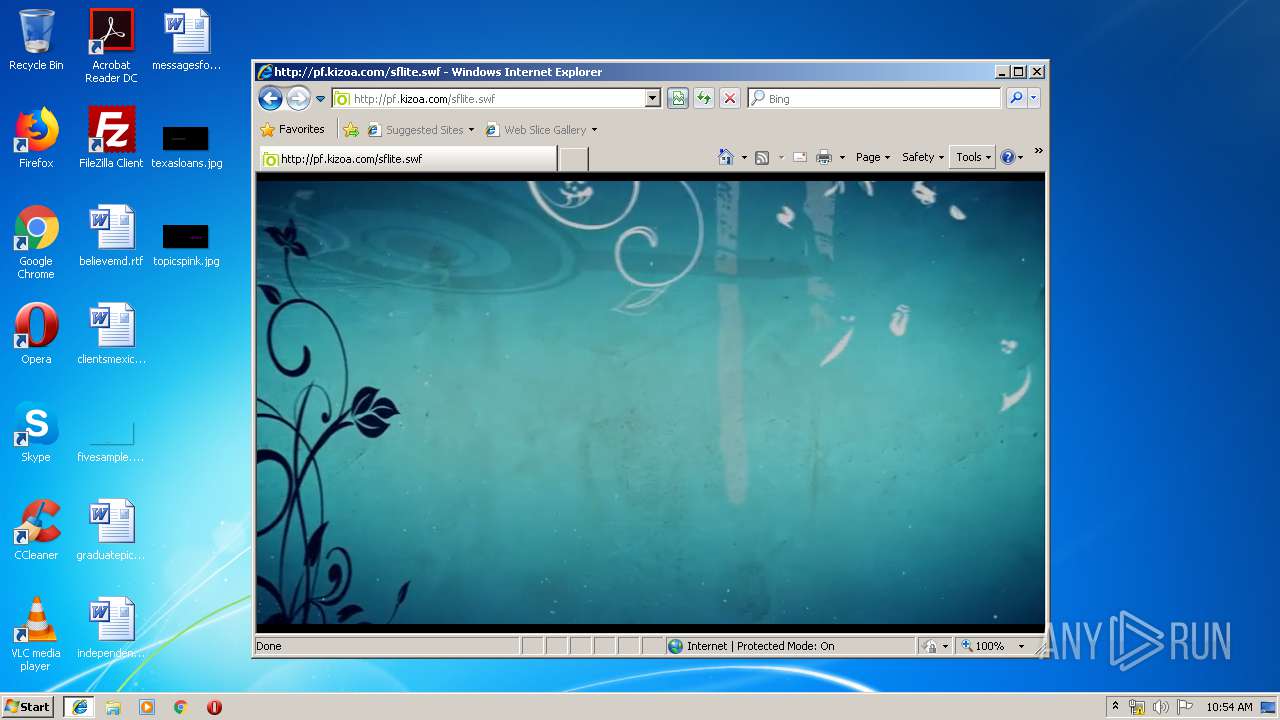Expand the Print options dropdown arrow
Image resolution: width=1280 pixels, height=720 pixels.
click(842, 157)
